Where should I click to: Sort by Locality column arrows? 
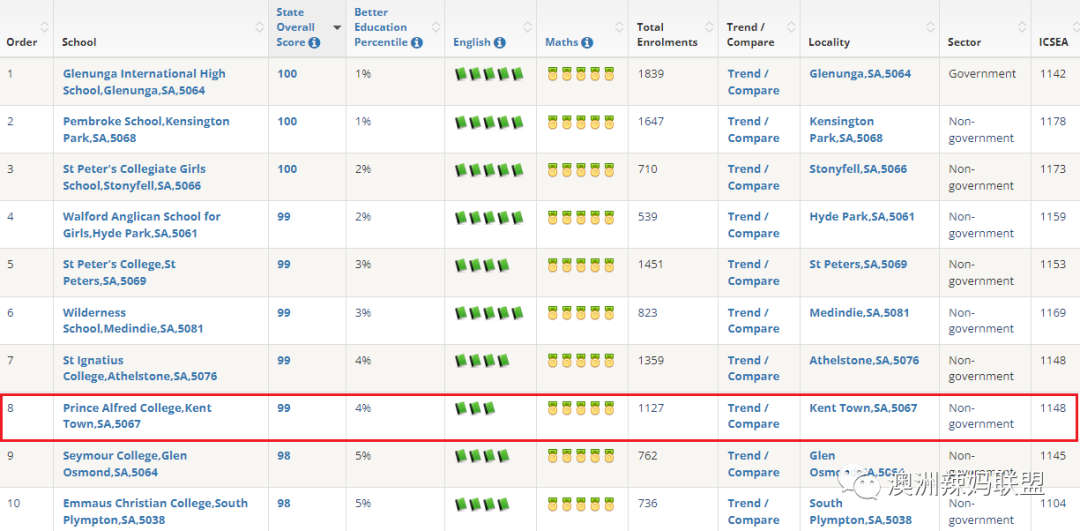931,27
